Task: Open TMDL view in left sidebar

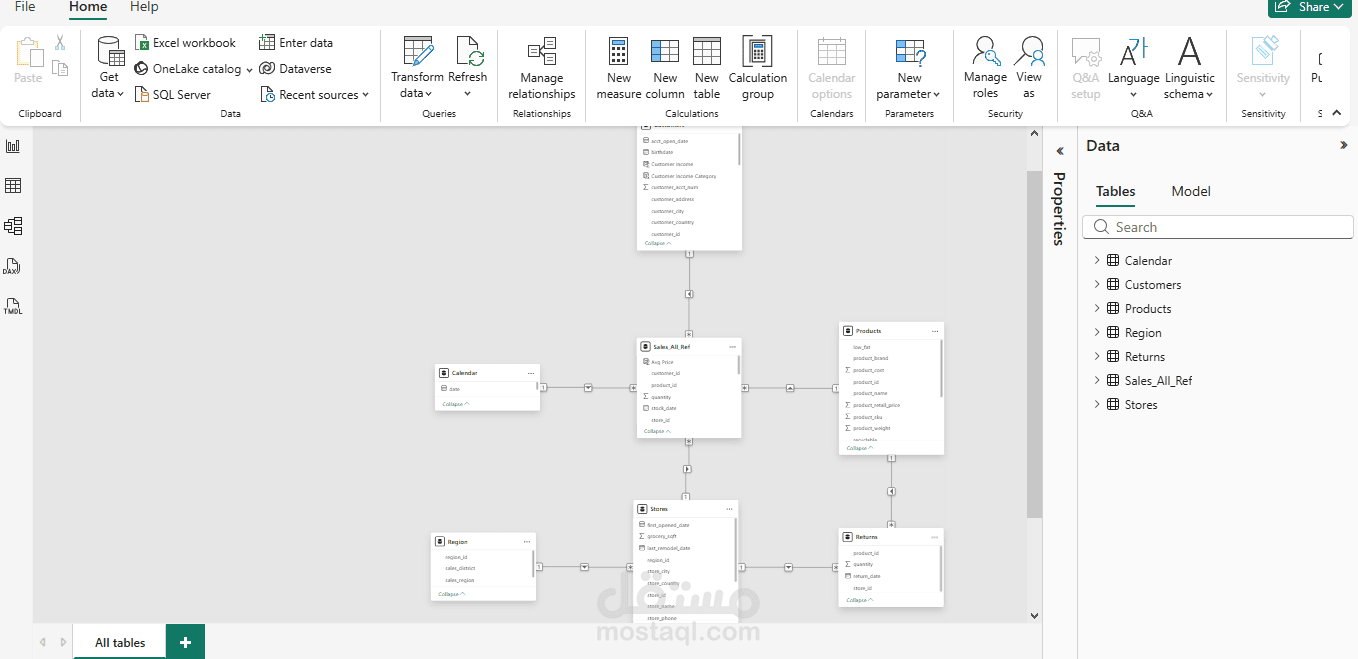Action: coord(13,306)
